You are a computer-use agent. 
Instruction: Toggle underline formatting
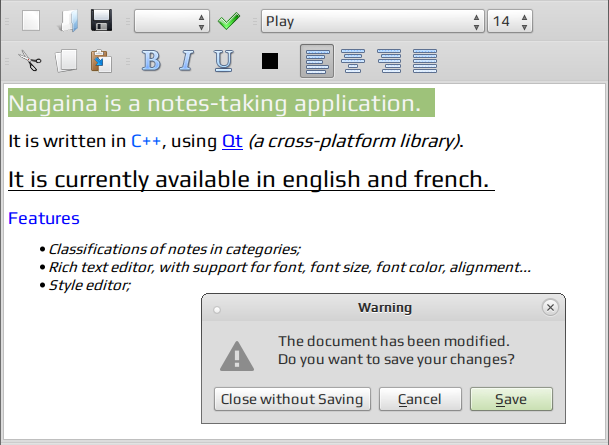[x=223, y=61]
